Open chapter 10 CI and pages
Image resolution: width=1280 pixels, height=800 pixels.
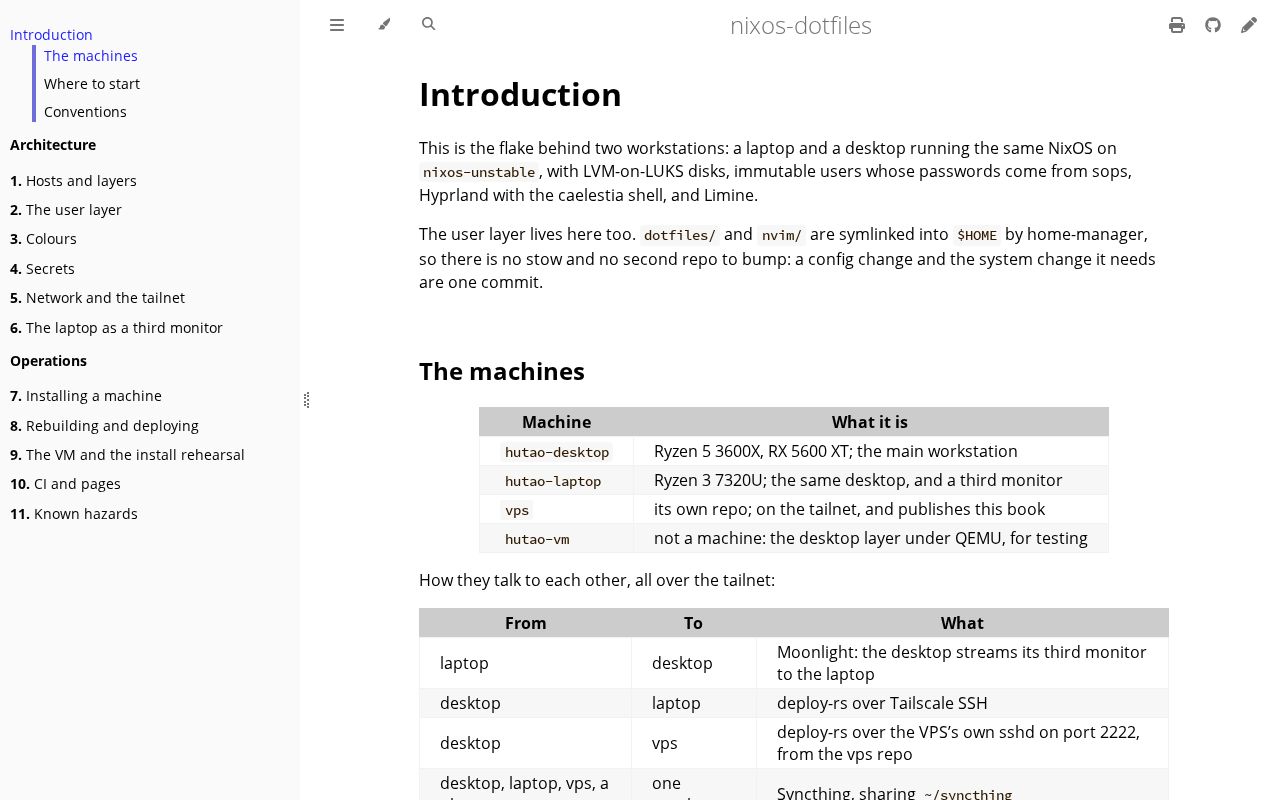[65, 484]
